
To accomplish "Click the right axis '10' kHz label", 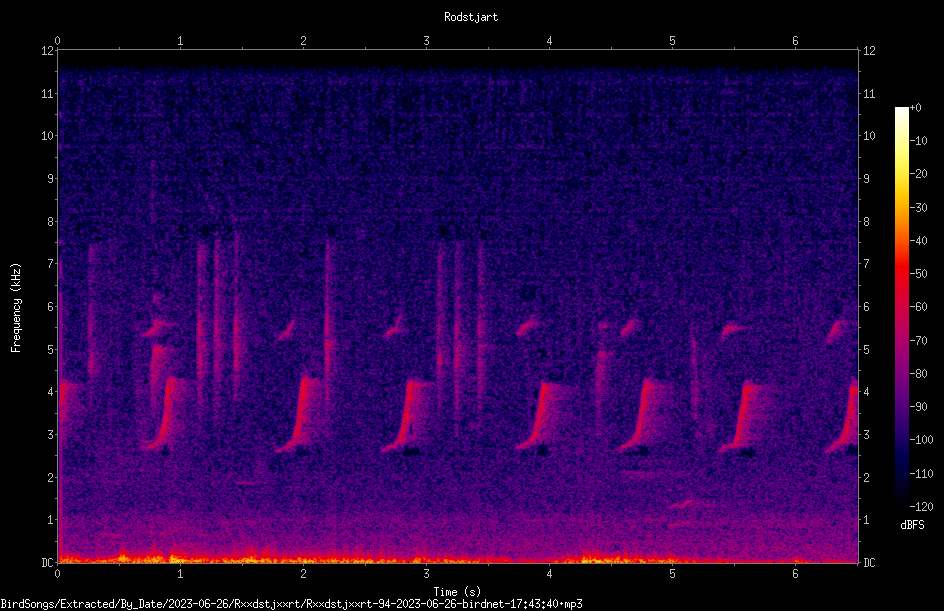I will pyautogui.click(x=869, y=136).
